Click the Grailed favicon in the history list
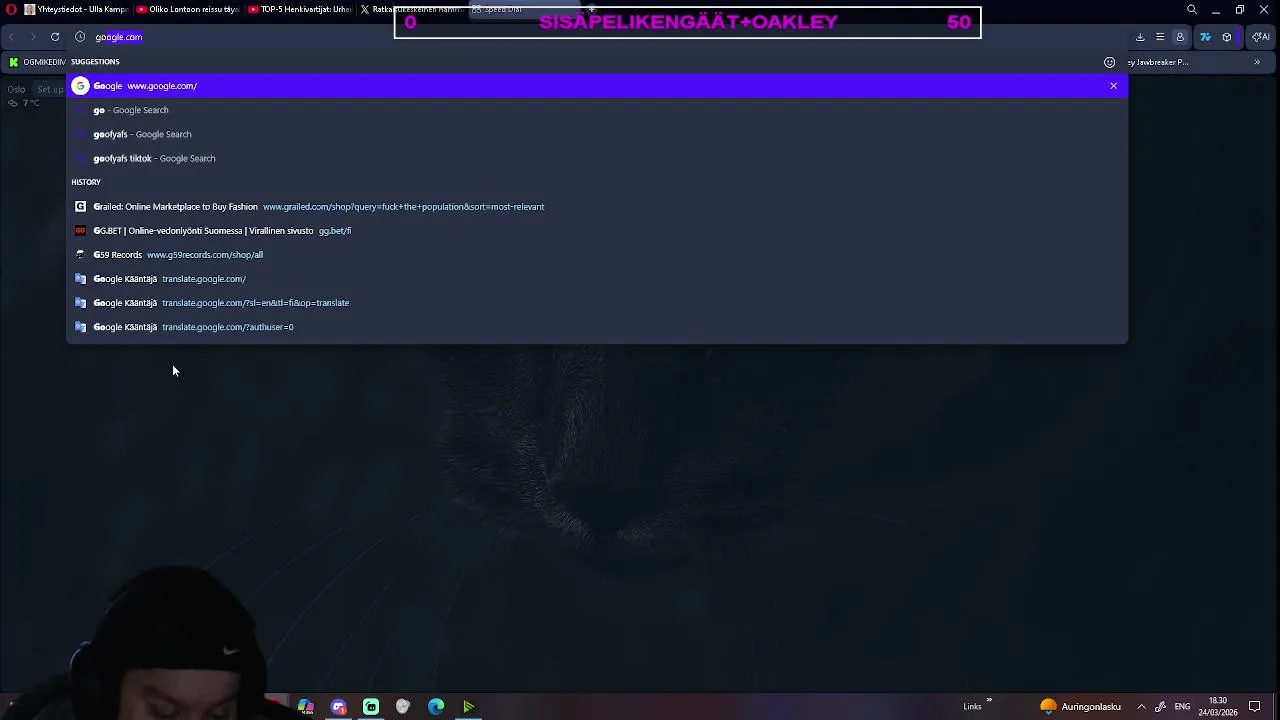 (x=81, y=207)
